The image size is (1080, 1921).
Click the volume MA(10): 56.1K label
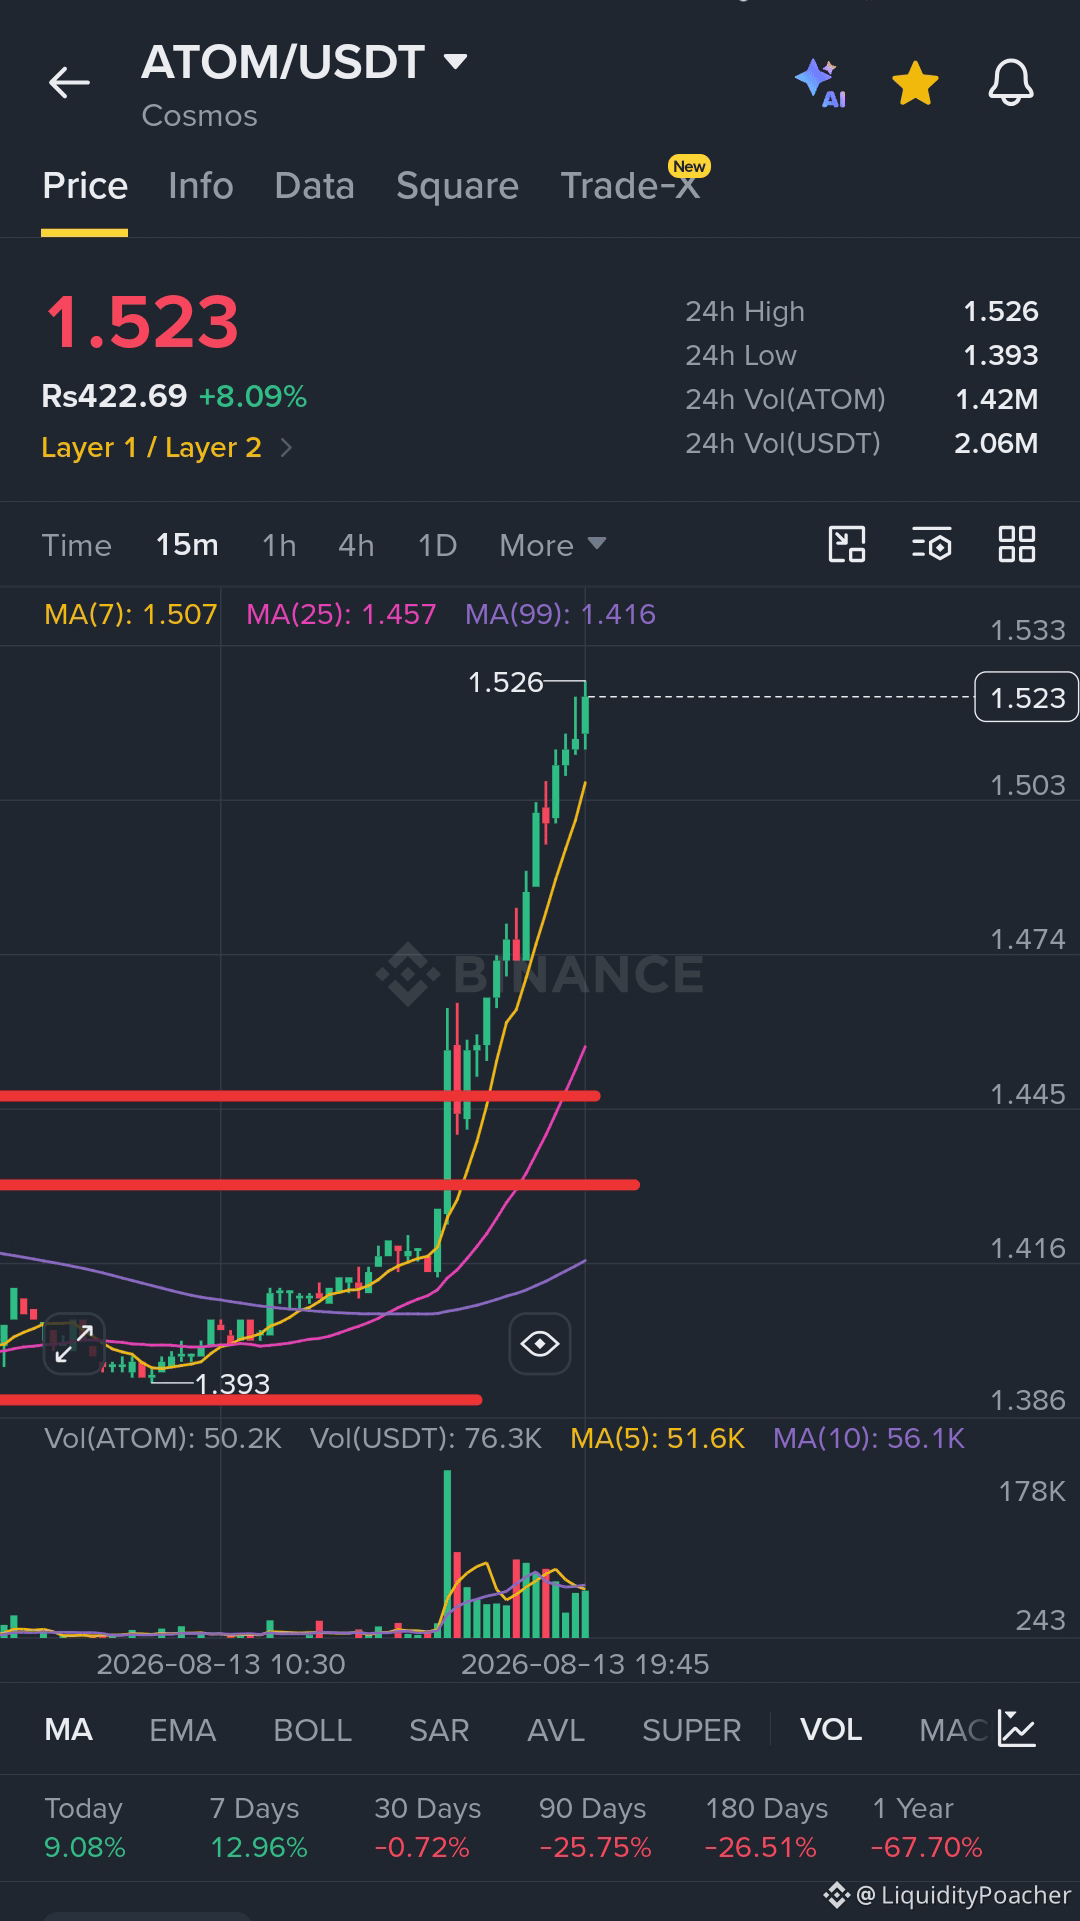pos(868,1438)
